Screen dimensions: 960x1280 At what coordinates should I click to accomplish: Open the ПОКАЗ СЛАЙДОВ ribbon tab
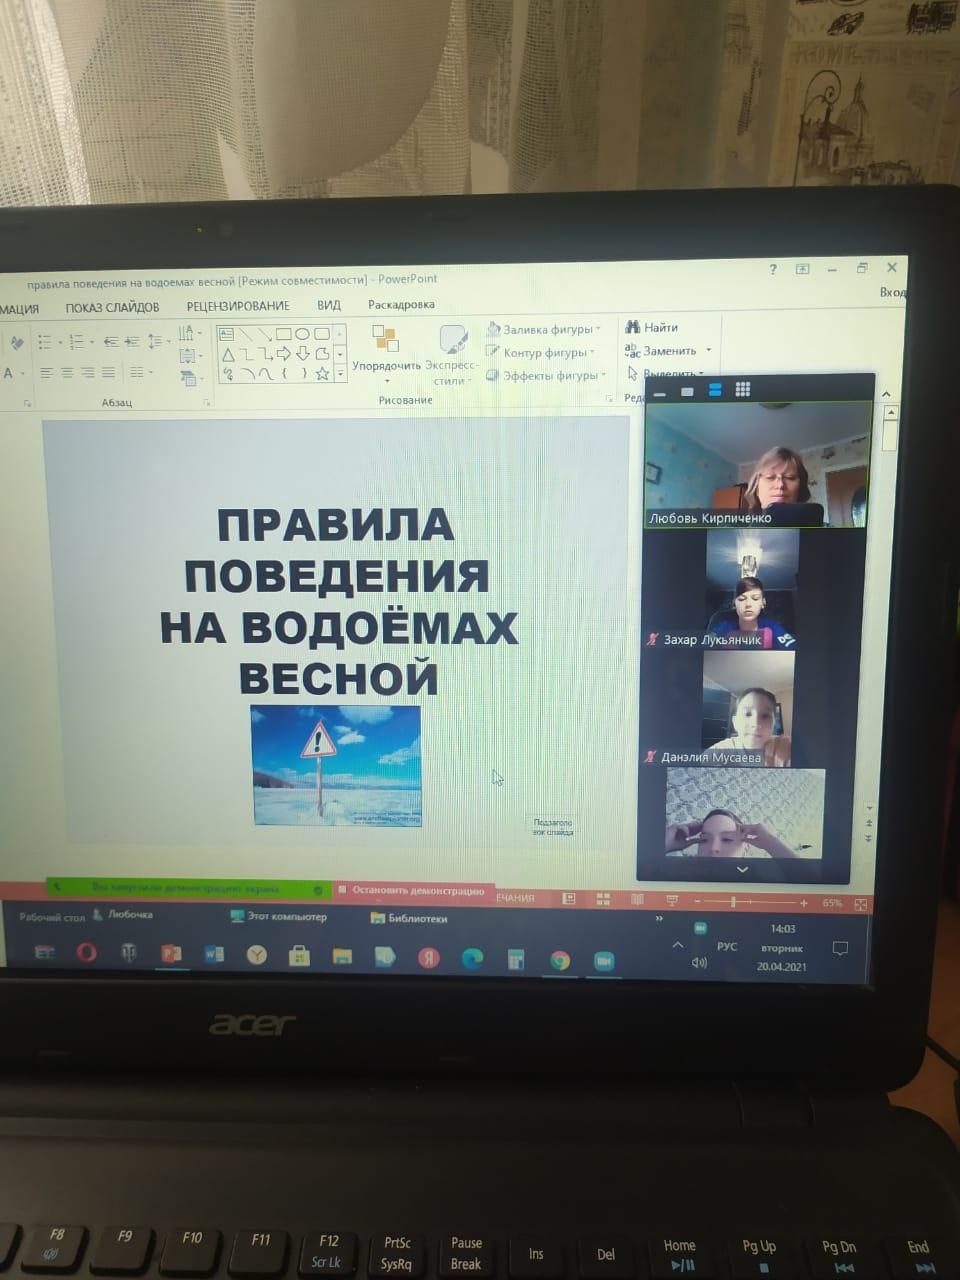[x=112, y=307]
